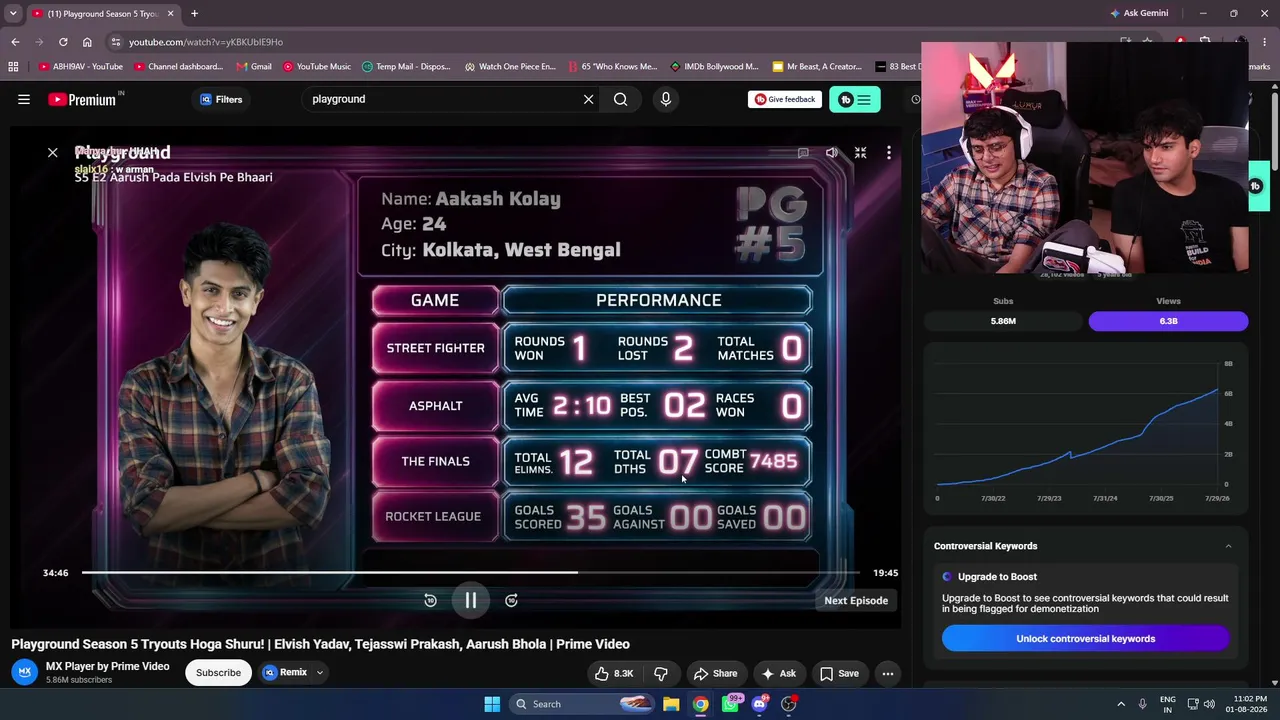Open the Temp Mail bookmark
Screen dimensions: 1280x720
point(406,67)
